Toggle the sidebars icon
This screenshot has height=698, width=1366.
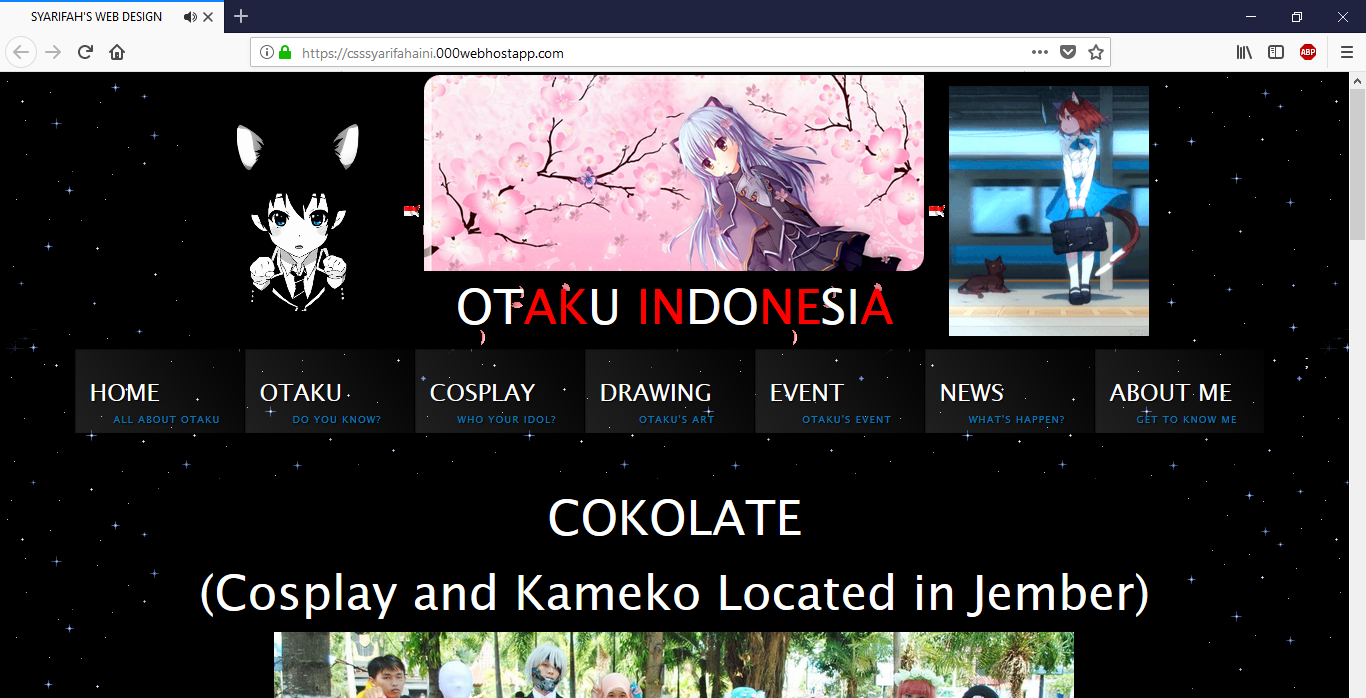coord(1276,52)
